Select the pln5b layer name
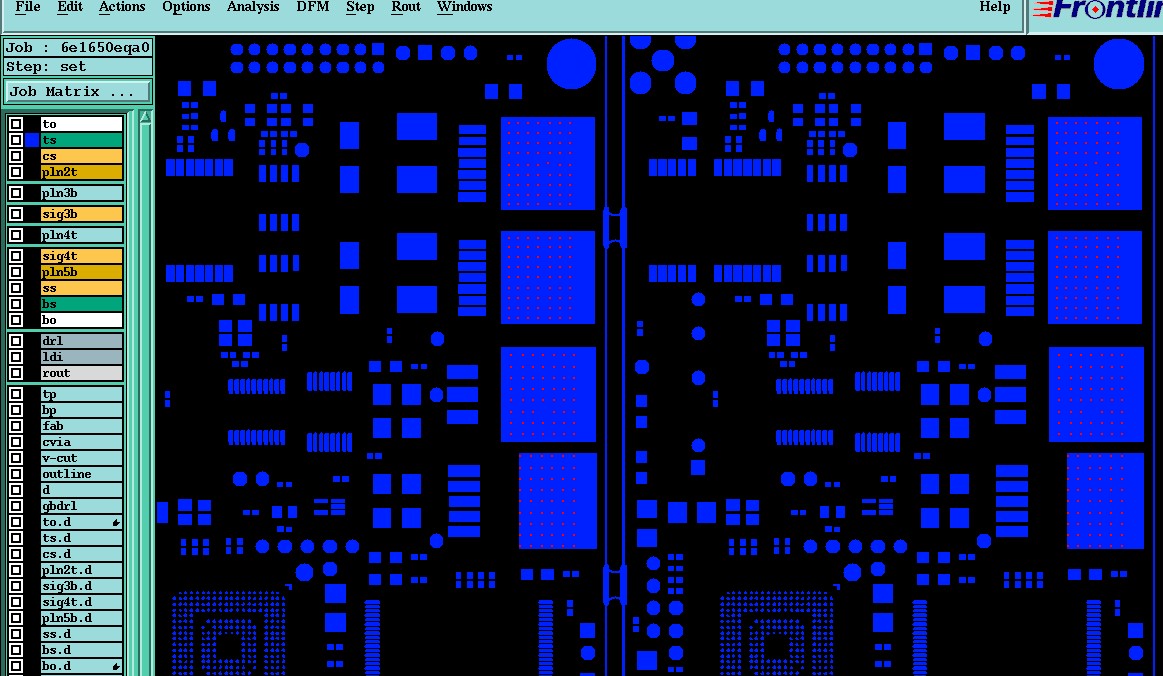The image size is (1163, 676). (82, 272)
